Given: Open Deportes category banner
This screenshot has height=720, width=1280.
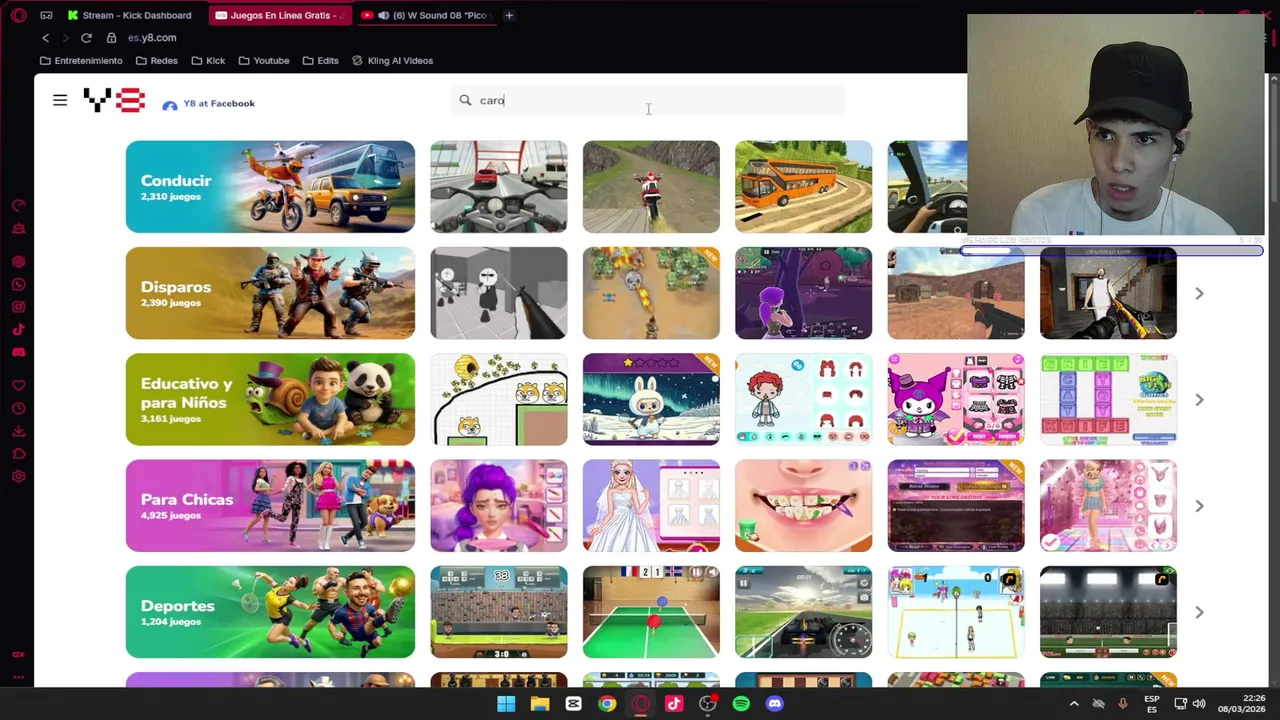Looking at the screenshot, I should coord(270,612).
